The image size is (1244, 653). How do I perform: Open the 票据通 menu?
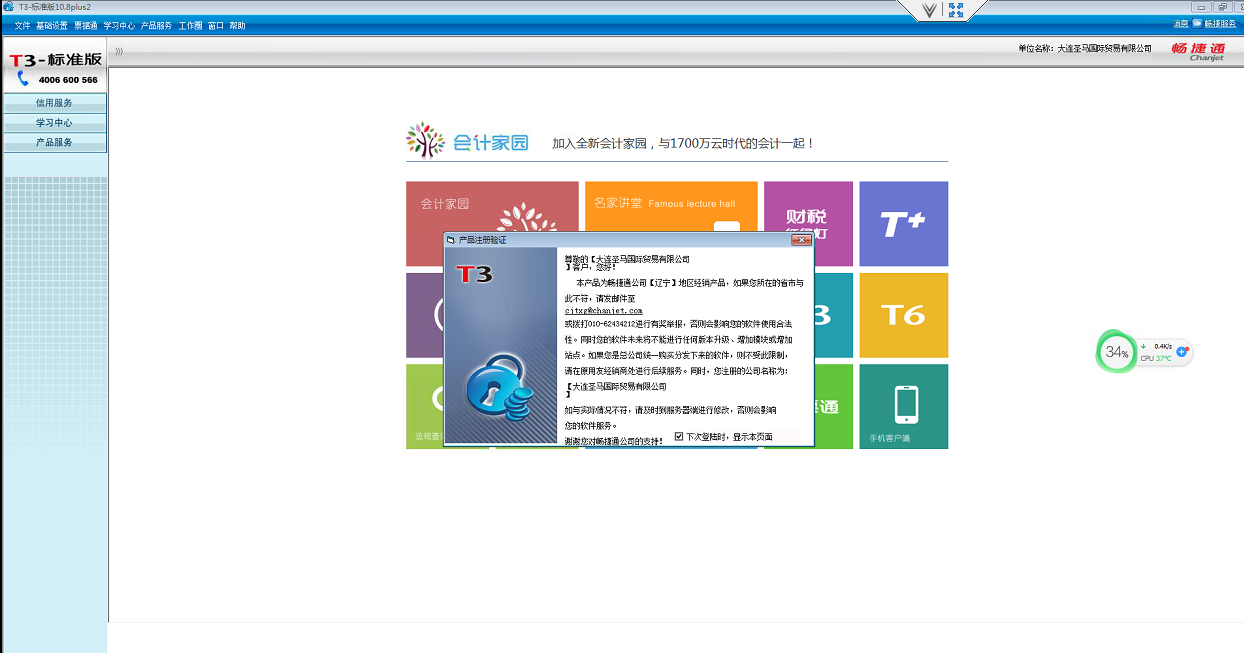pos(85,25)
